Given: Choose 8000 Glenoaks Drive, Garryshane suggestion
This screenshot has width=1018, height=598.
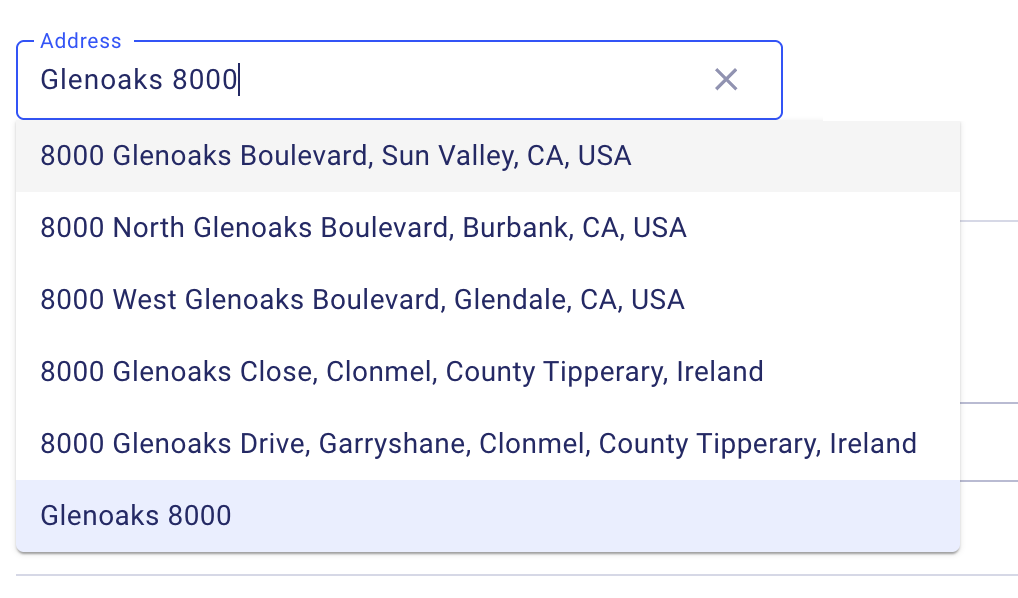Looking at the screenshot, I should coord(478,444).
